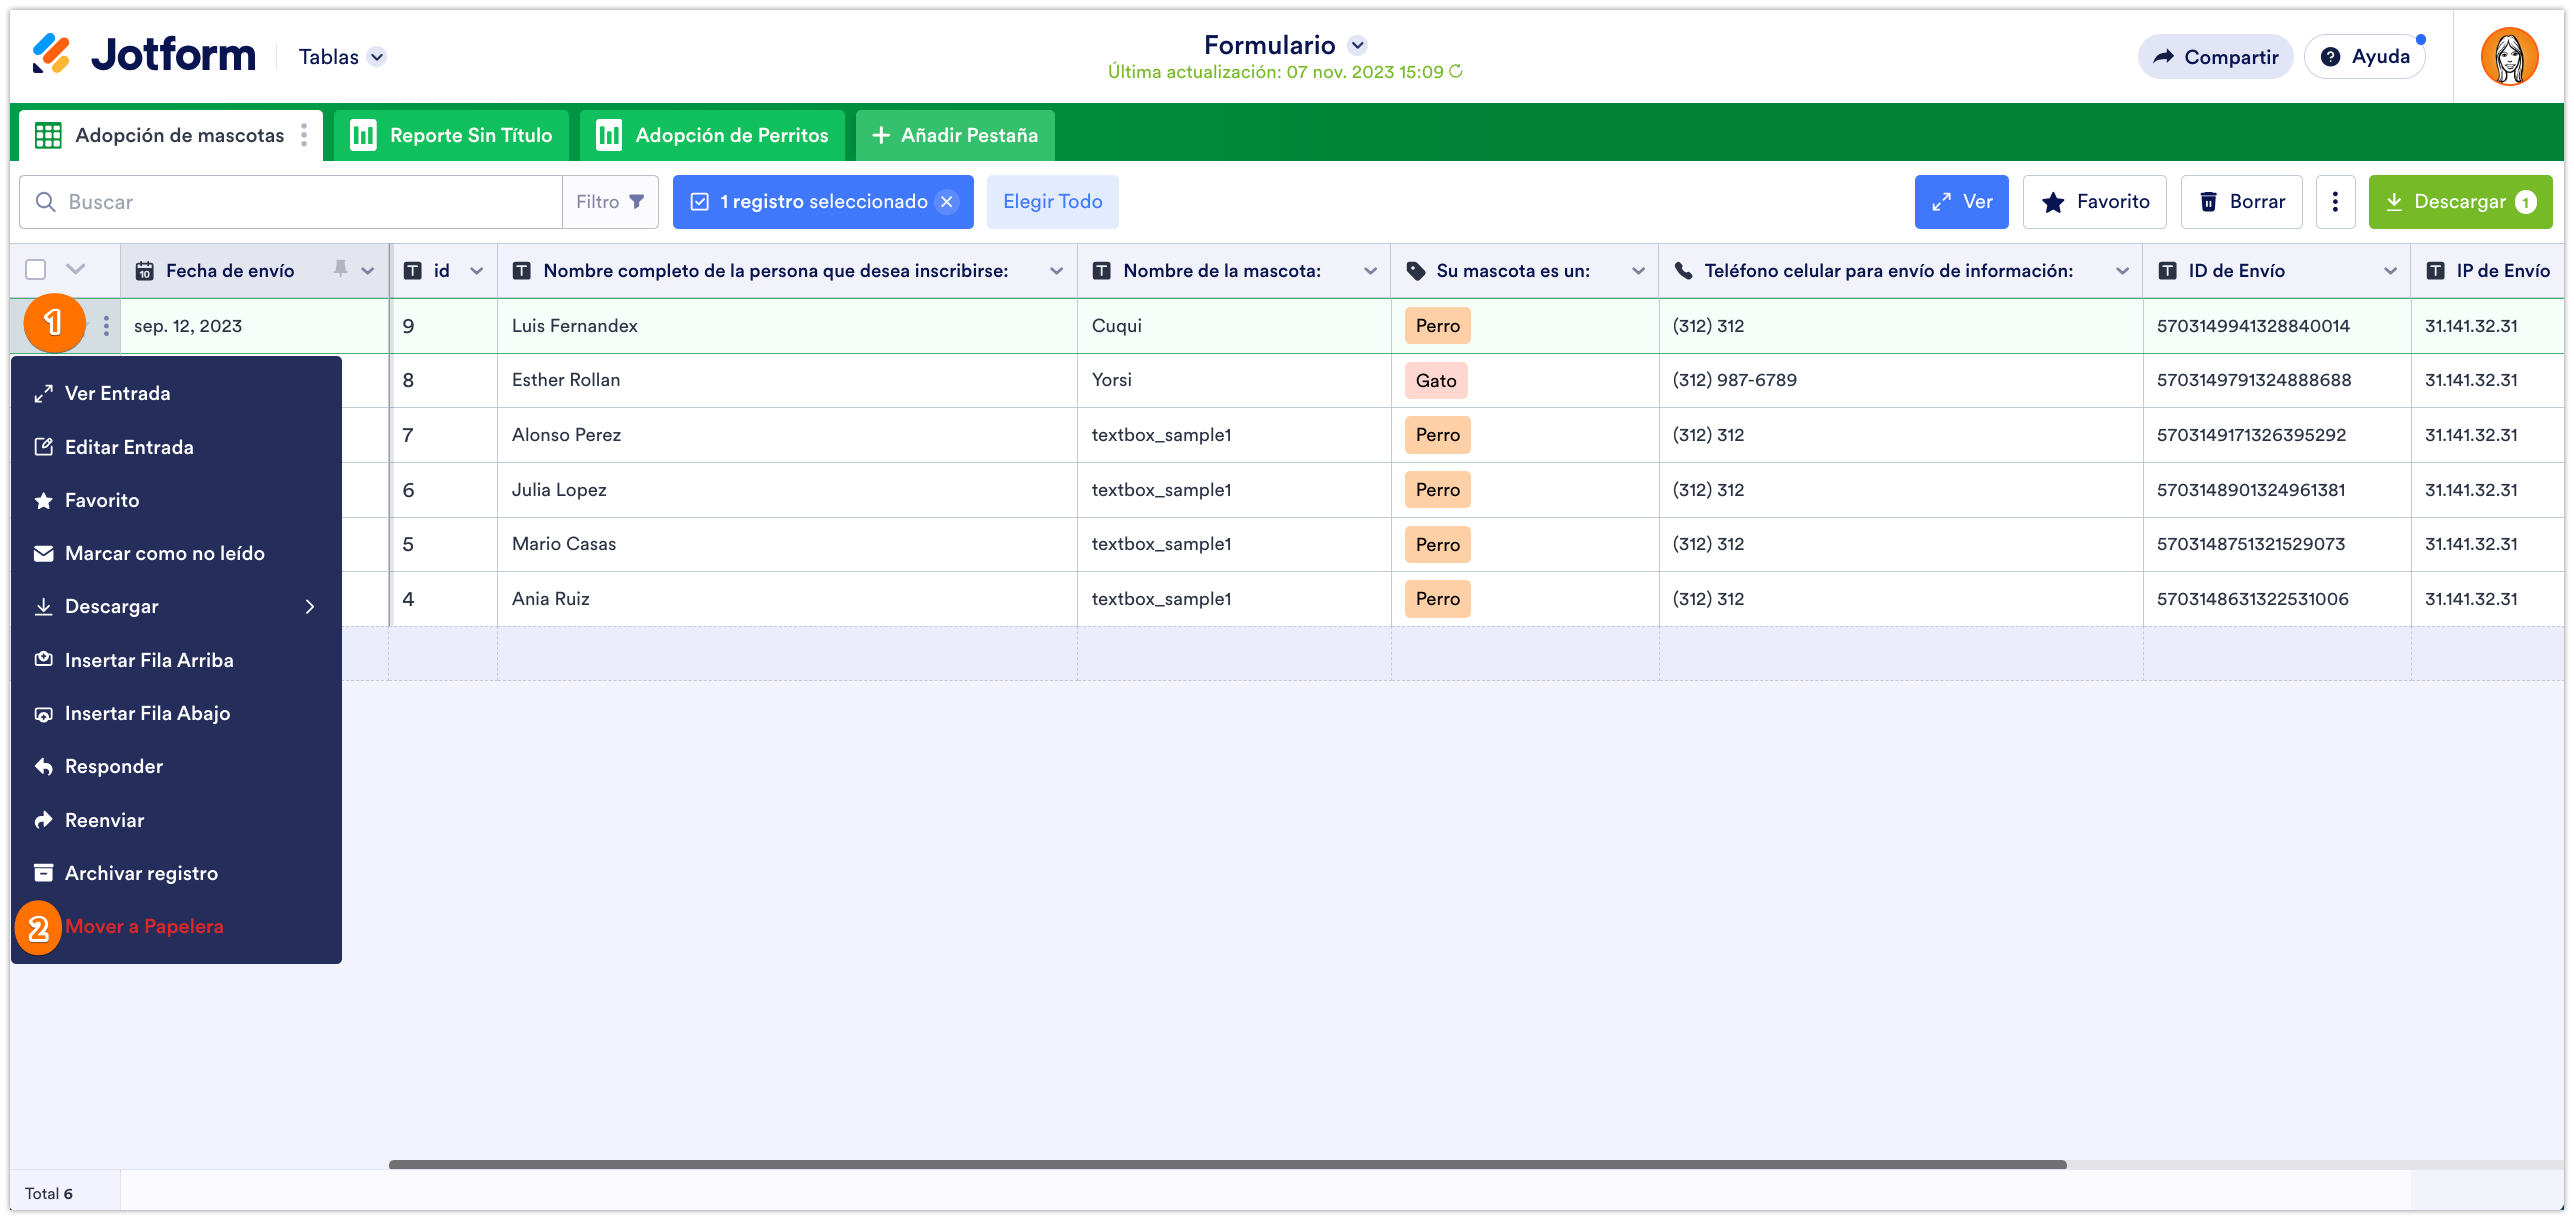Switch to Reporte Sin Título tab
This screenshot has height=1220, width=2574.
click(451, 135)
